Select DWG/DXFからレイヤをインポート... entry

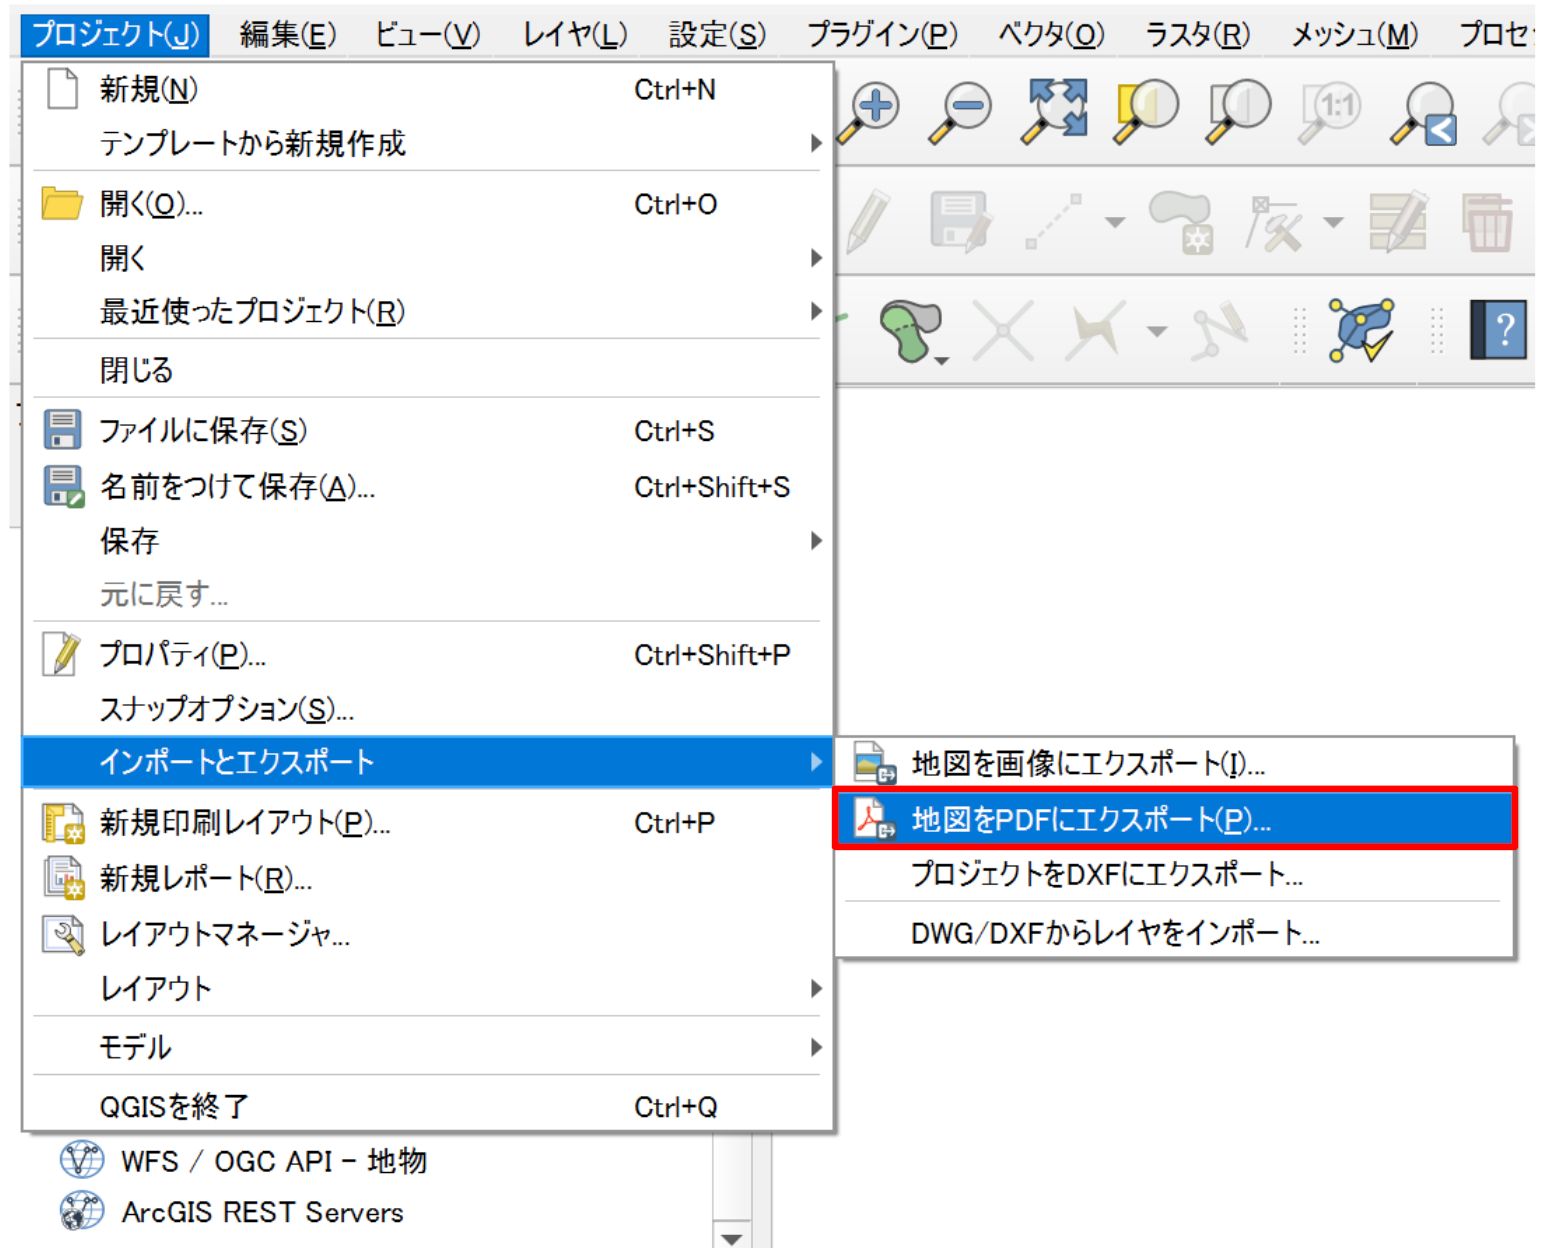pyautogui.click(x=1175, y=933)
